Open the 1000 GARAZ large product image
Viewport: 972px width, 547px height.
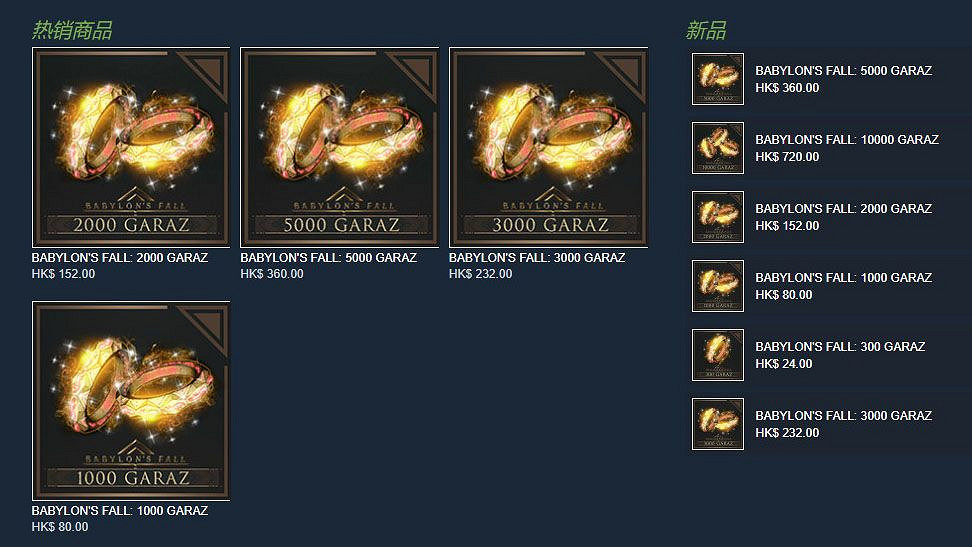(x=131, y=401)
